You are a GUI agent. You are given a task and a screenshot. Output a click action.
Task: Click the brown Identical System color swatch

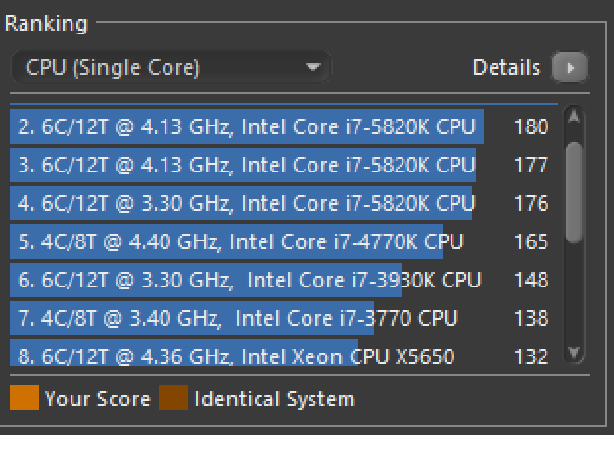(x=173, y=397)
